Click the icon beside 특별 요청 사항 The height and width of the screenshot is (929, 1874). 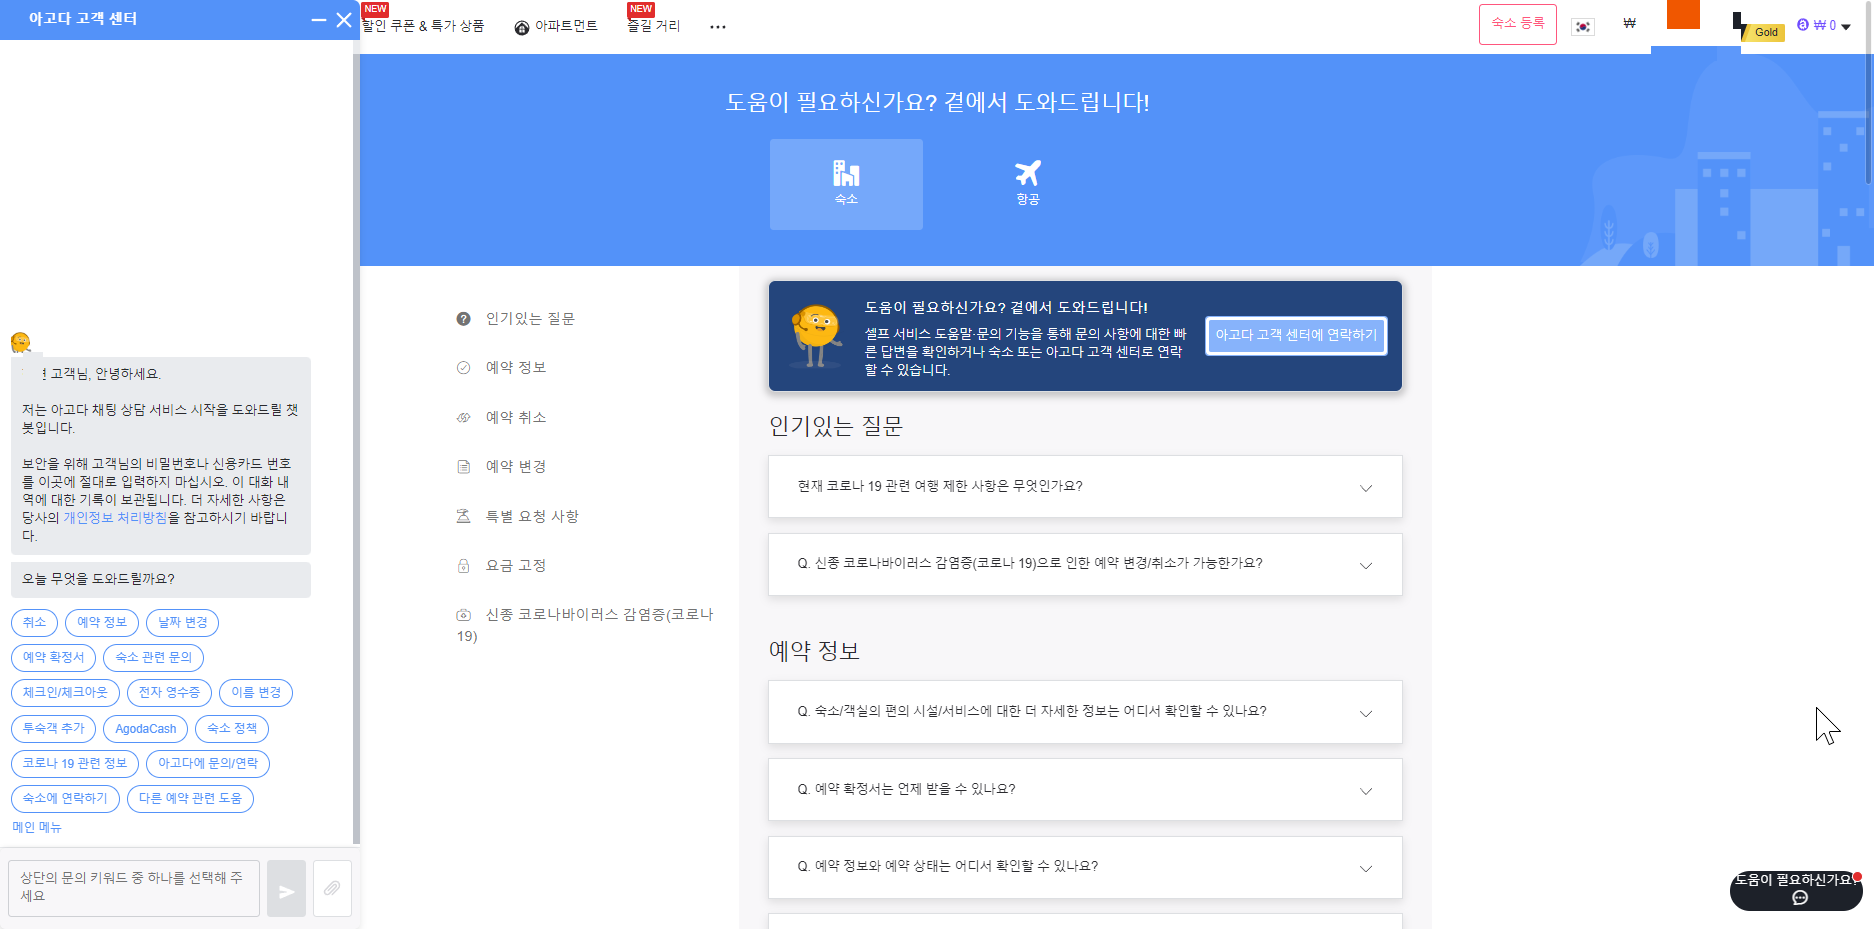click(x=463, y=517)
